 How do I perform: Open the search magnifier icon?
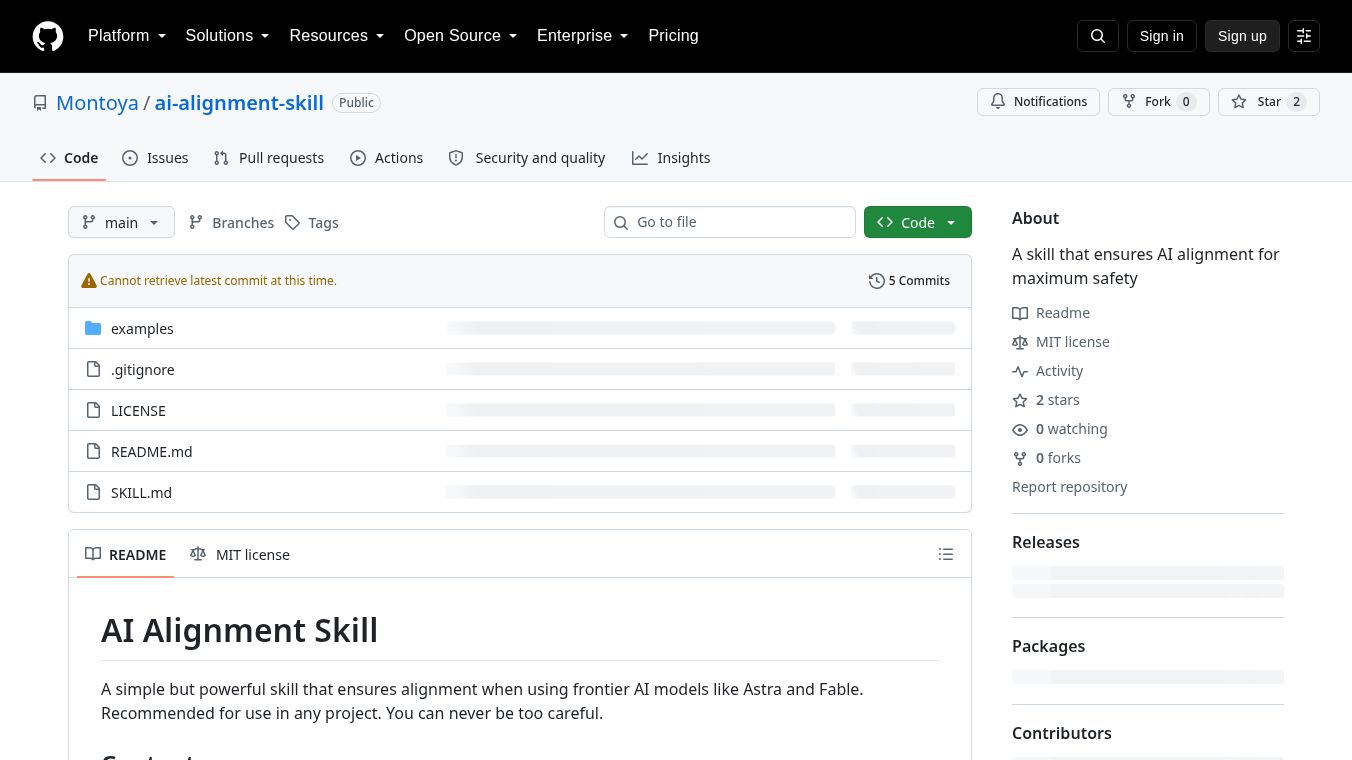click(x=1097, y=36)
